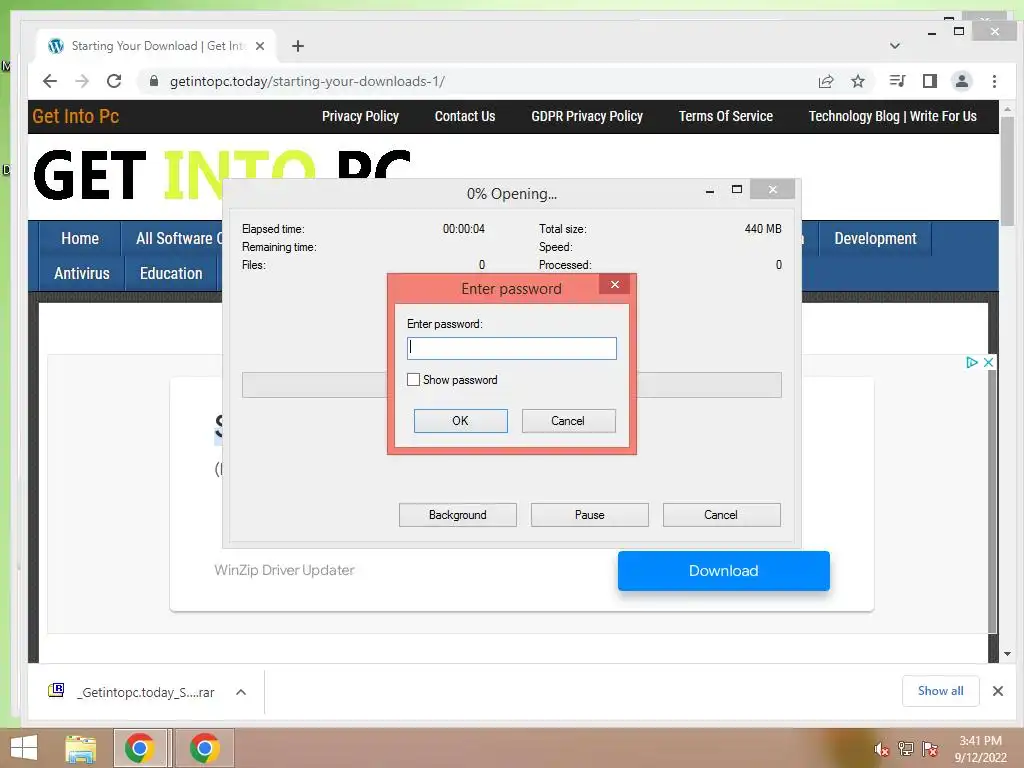Open the Education menu item
This screenshot has height=768, width=1024.
pos(171,273)
